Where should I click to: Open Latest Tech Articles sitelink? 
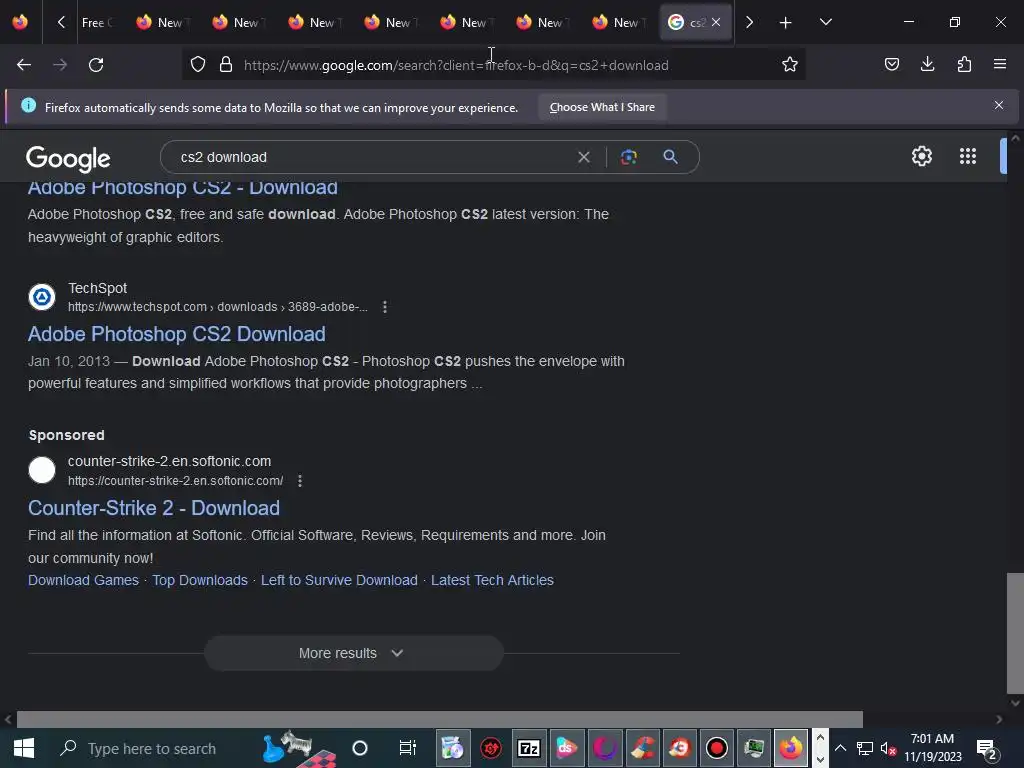[x=492, y=580]
